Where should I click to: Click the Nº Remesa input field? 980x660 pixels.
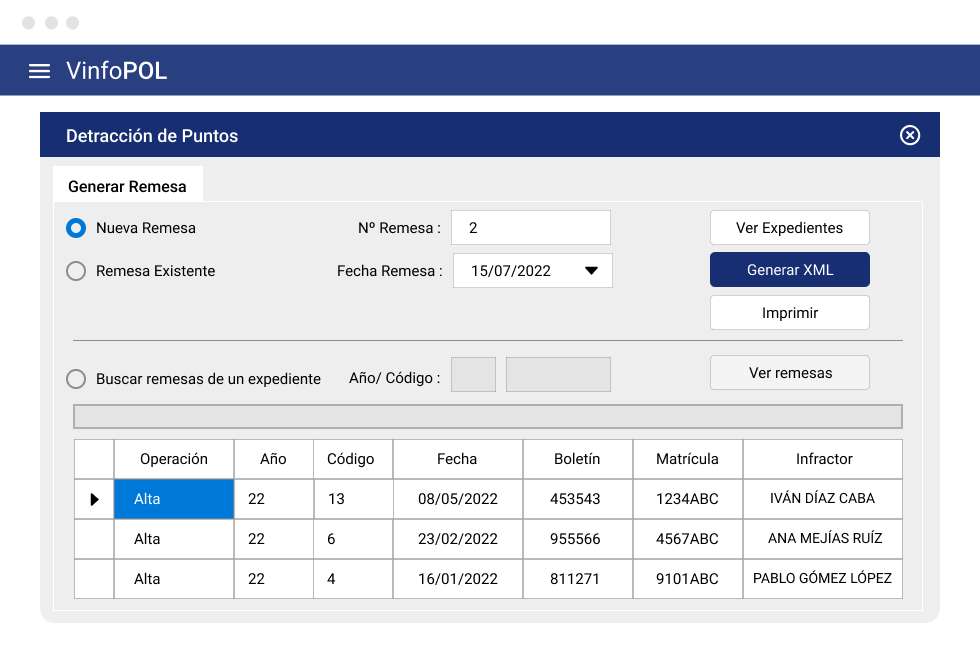point(531,228)
